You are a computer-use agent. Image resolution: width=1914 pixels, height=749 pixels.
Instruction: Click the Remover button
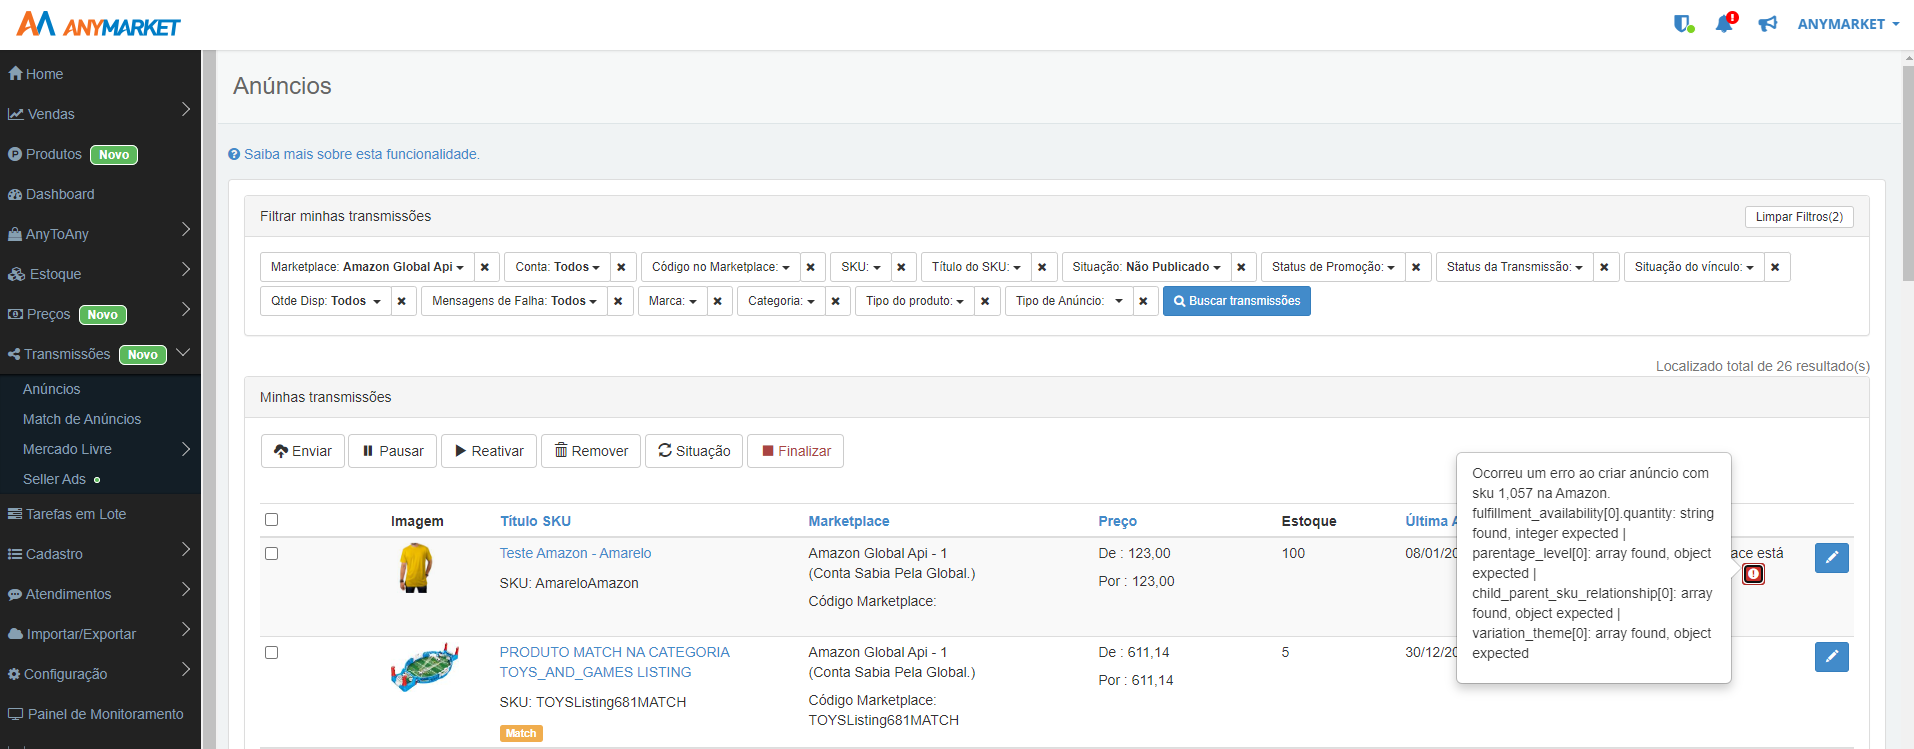591,451
